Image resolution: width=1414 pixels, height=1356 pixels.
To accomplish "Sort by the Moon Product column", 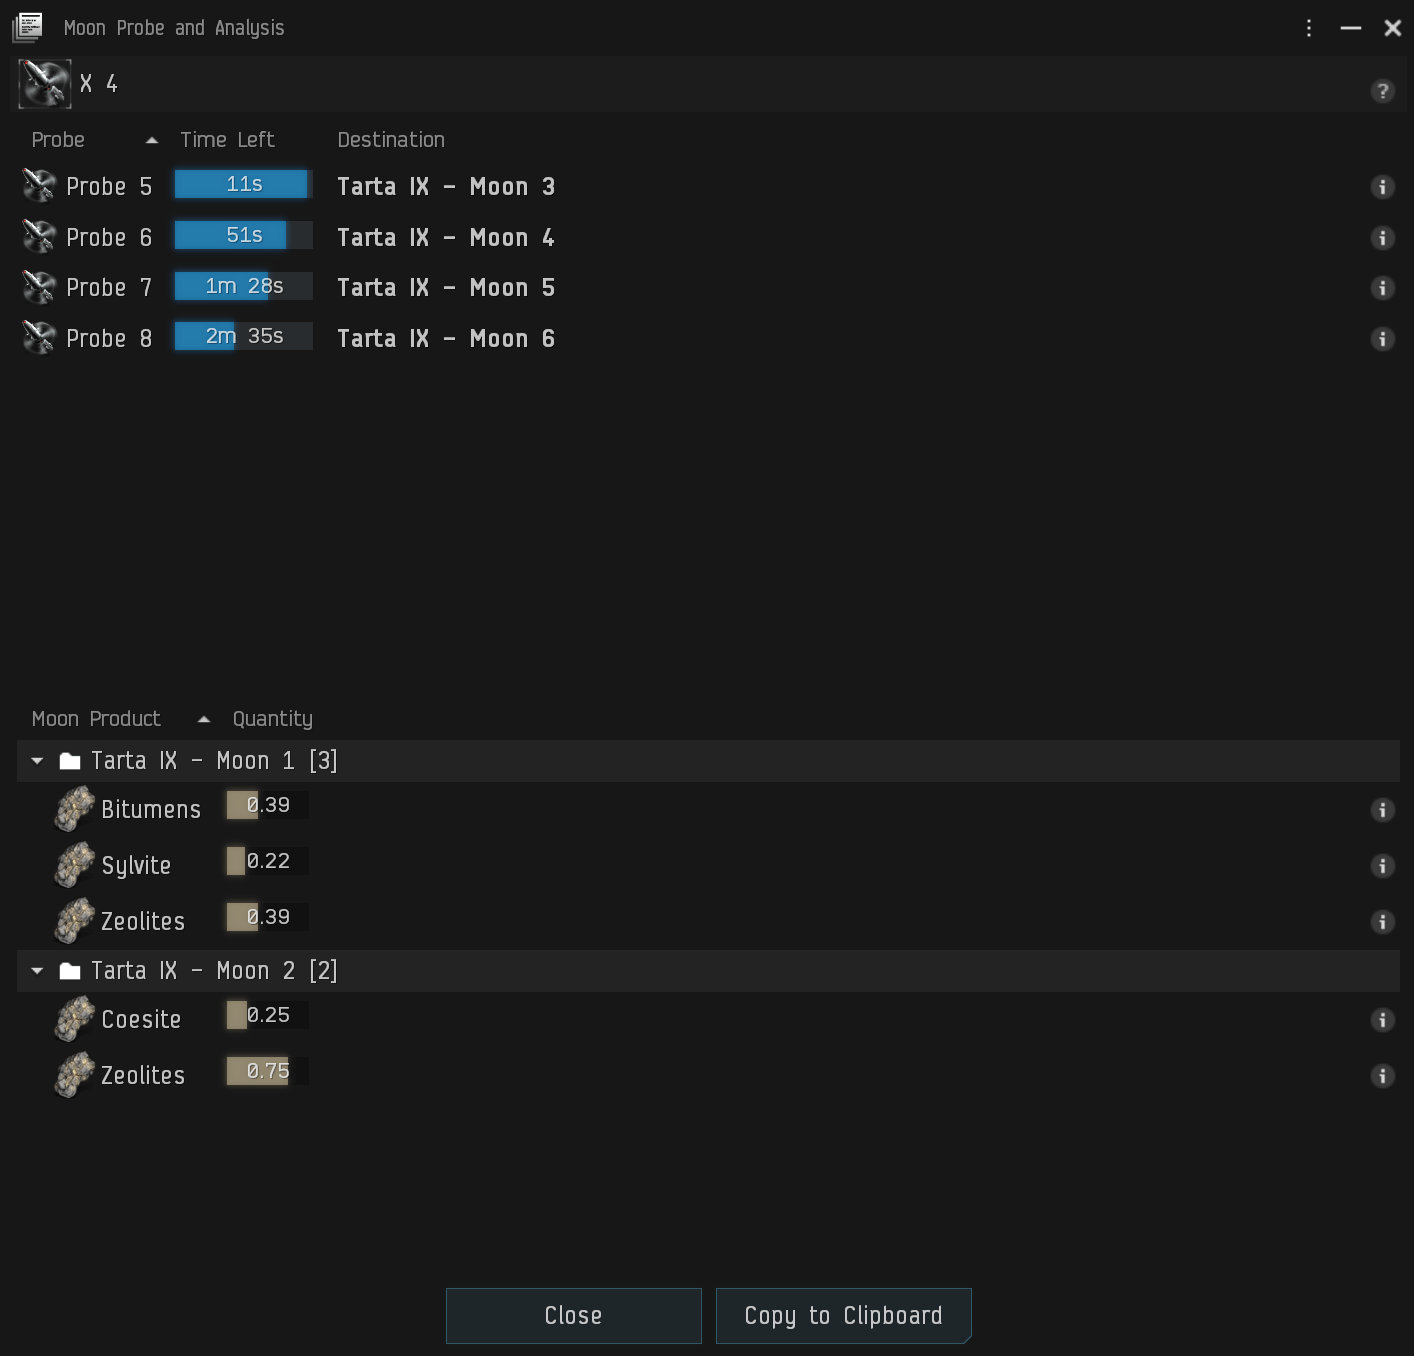I will pyautogui.click(x=96, y=719).
